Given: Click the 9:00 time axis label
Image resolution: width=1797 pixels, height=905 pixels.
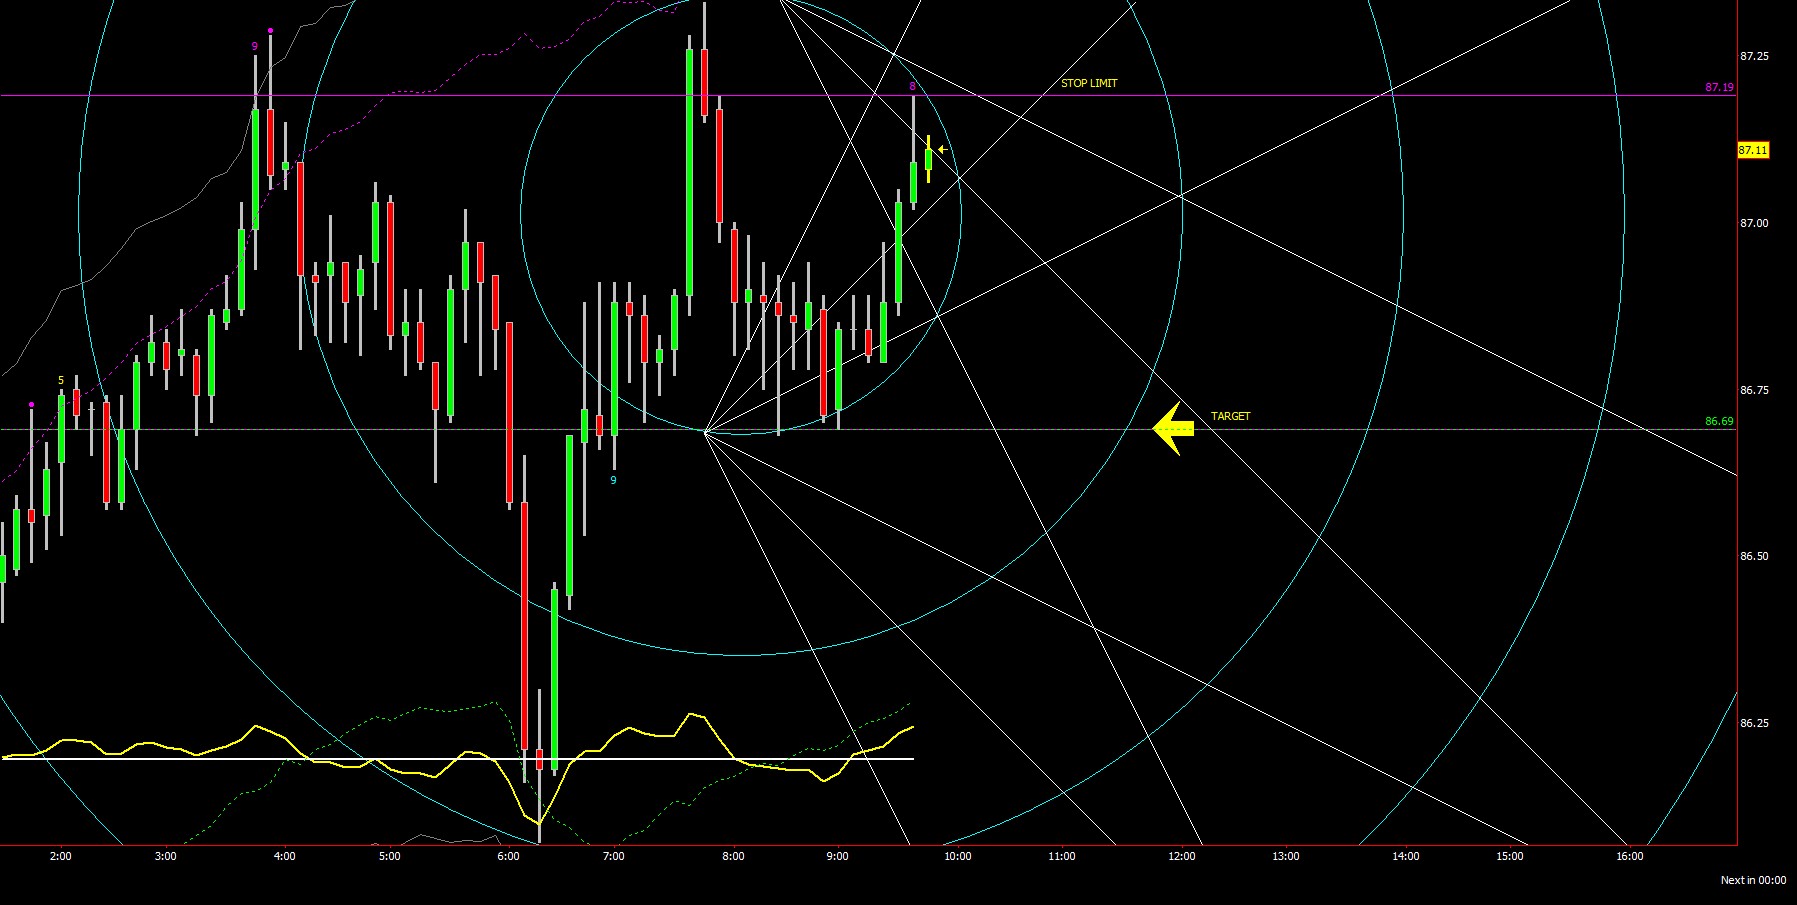Looking at the screenshot, I should pyautogui.click(x=838, y=856).
